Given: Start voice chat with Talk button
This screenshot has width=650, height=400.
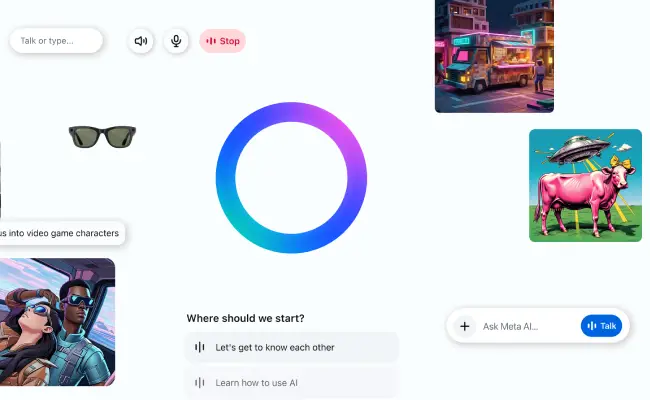Looking at the screenshot, I should click(x=601, y=326).
